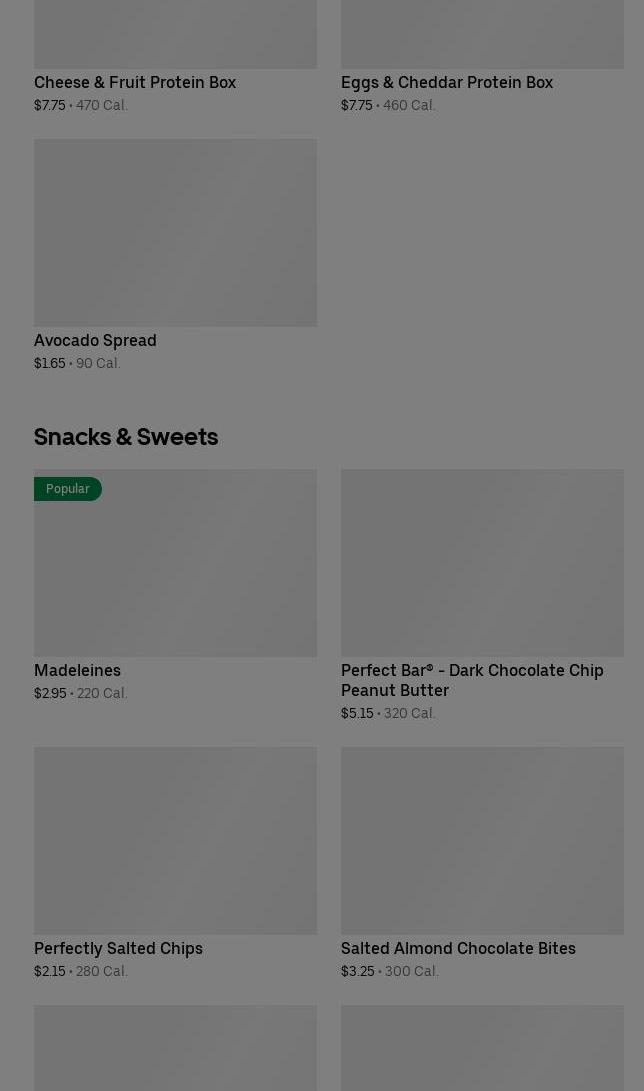Open the Perfect Bar product thumbnail
The image size is (644, 1091).
click(x=482, y=562)
